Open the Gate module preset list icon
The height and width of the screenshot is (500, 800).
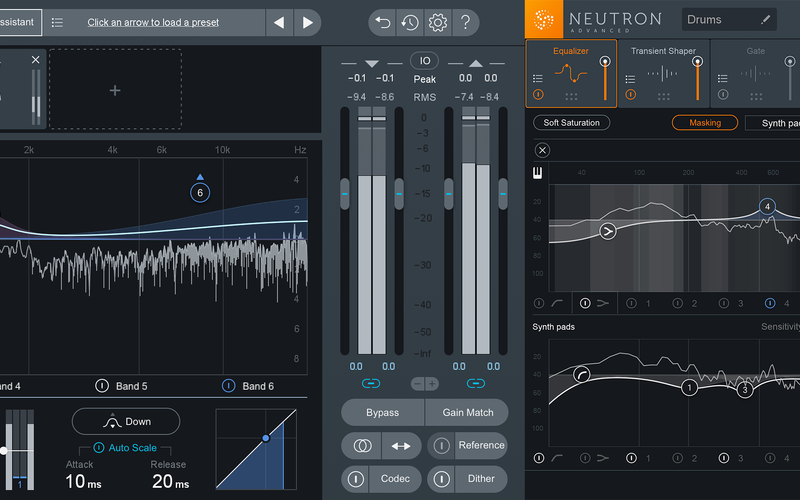(x=722, y=78)
